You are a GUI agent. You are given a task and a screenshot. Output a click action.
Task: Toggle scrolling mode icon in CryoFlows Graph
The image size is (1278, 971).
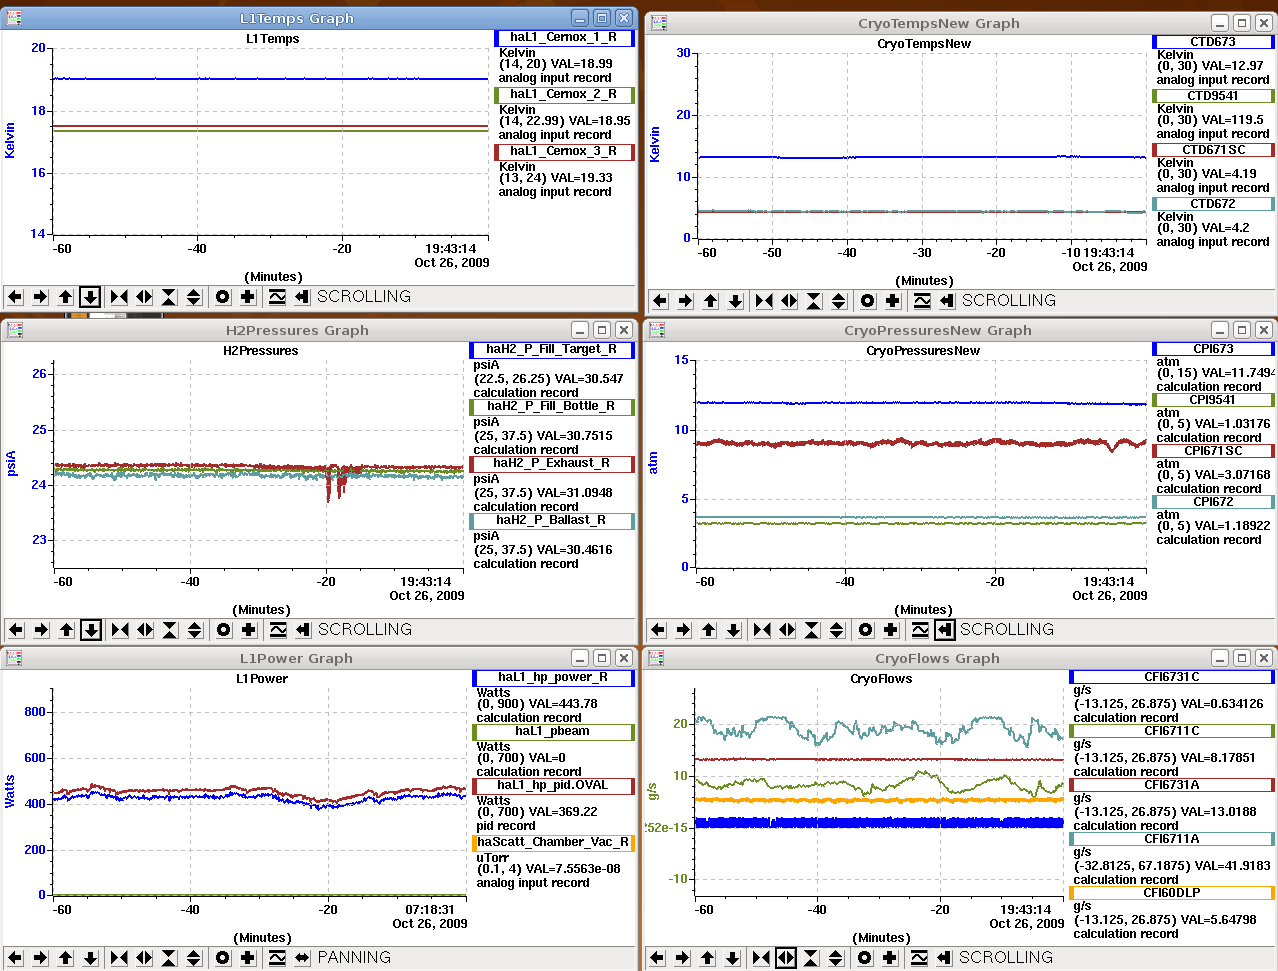point(944,958)
